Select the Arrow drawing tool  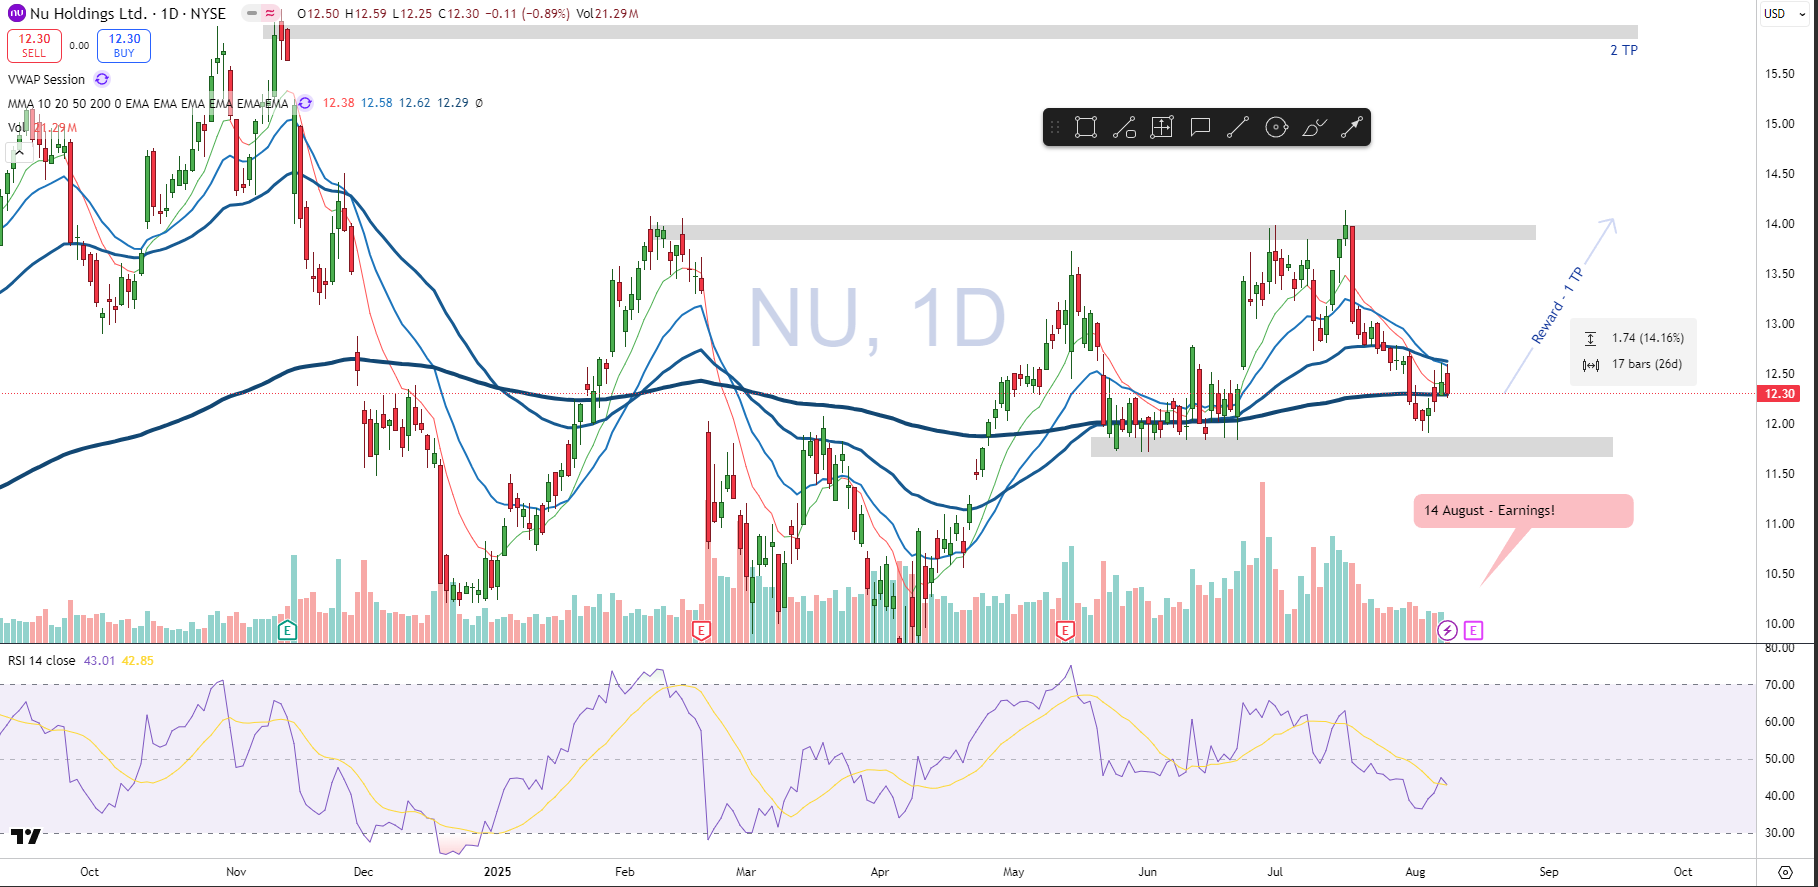pos(1352,127)
